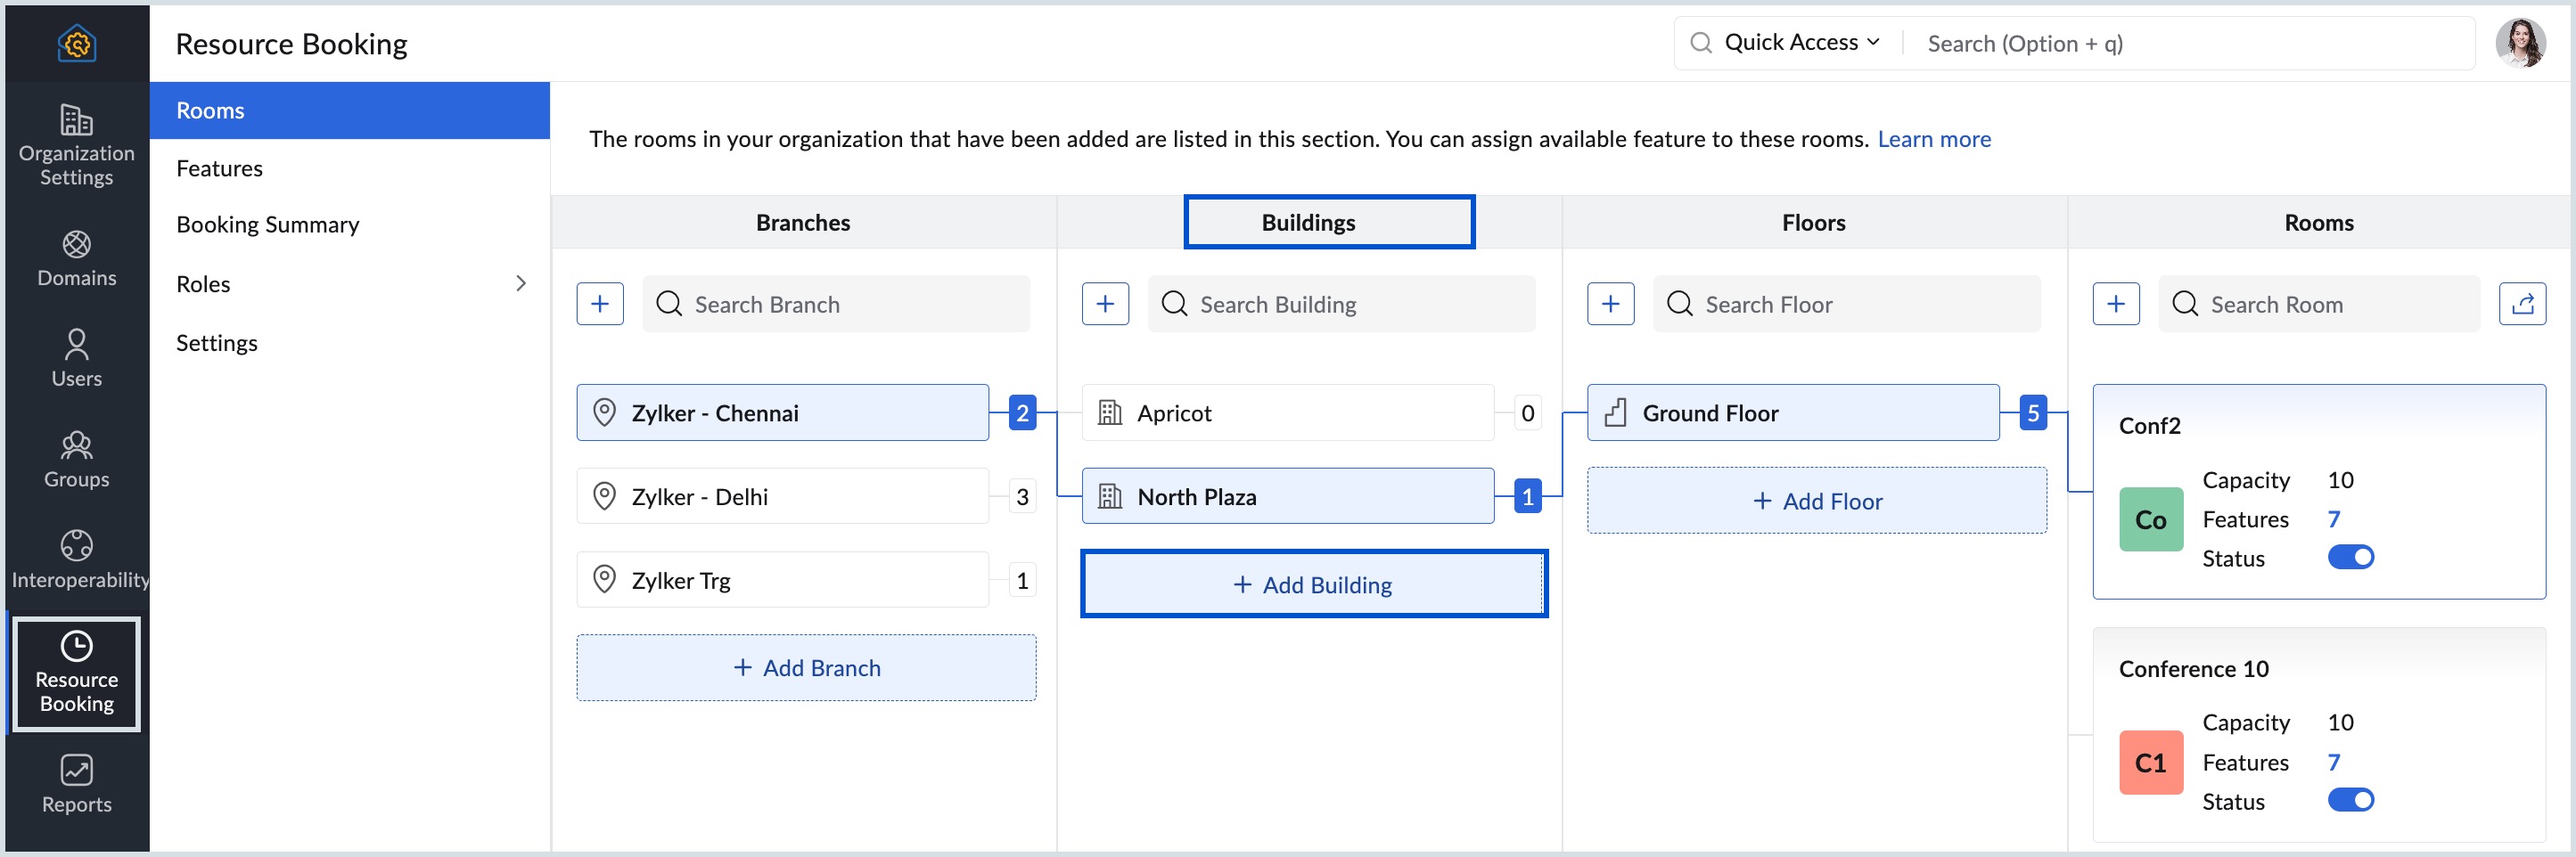Toggle status switch for Conference 10
This screenshot has height=857, width=2576.
(2350, 800)
